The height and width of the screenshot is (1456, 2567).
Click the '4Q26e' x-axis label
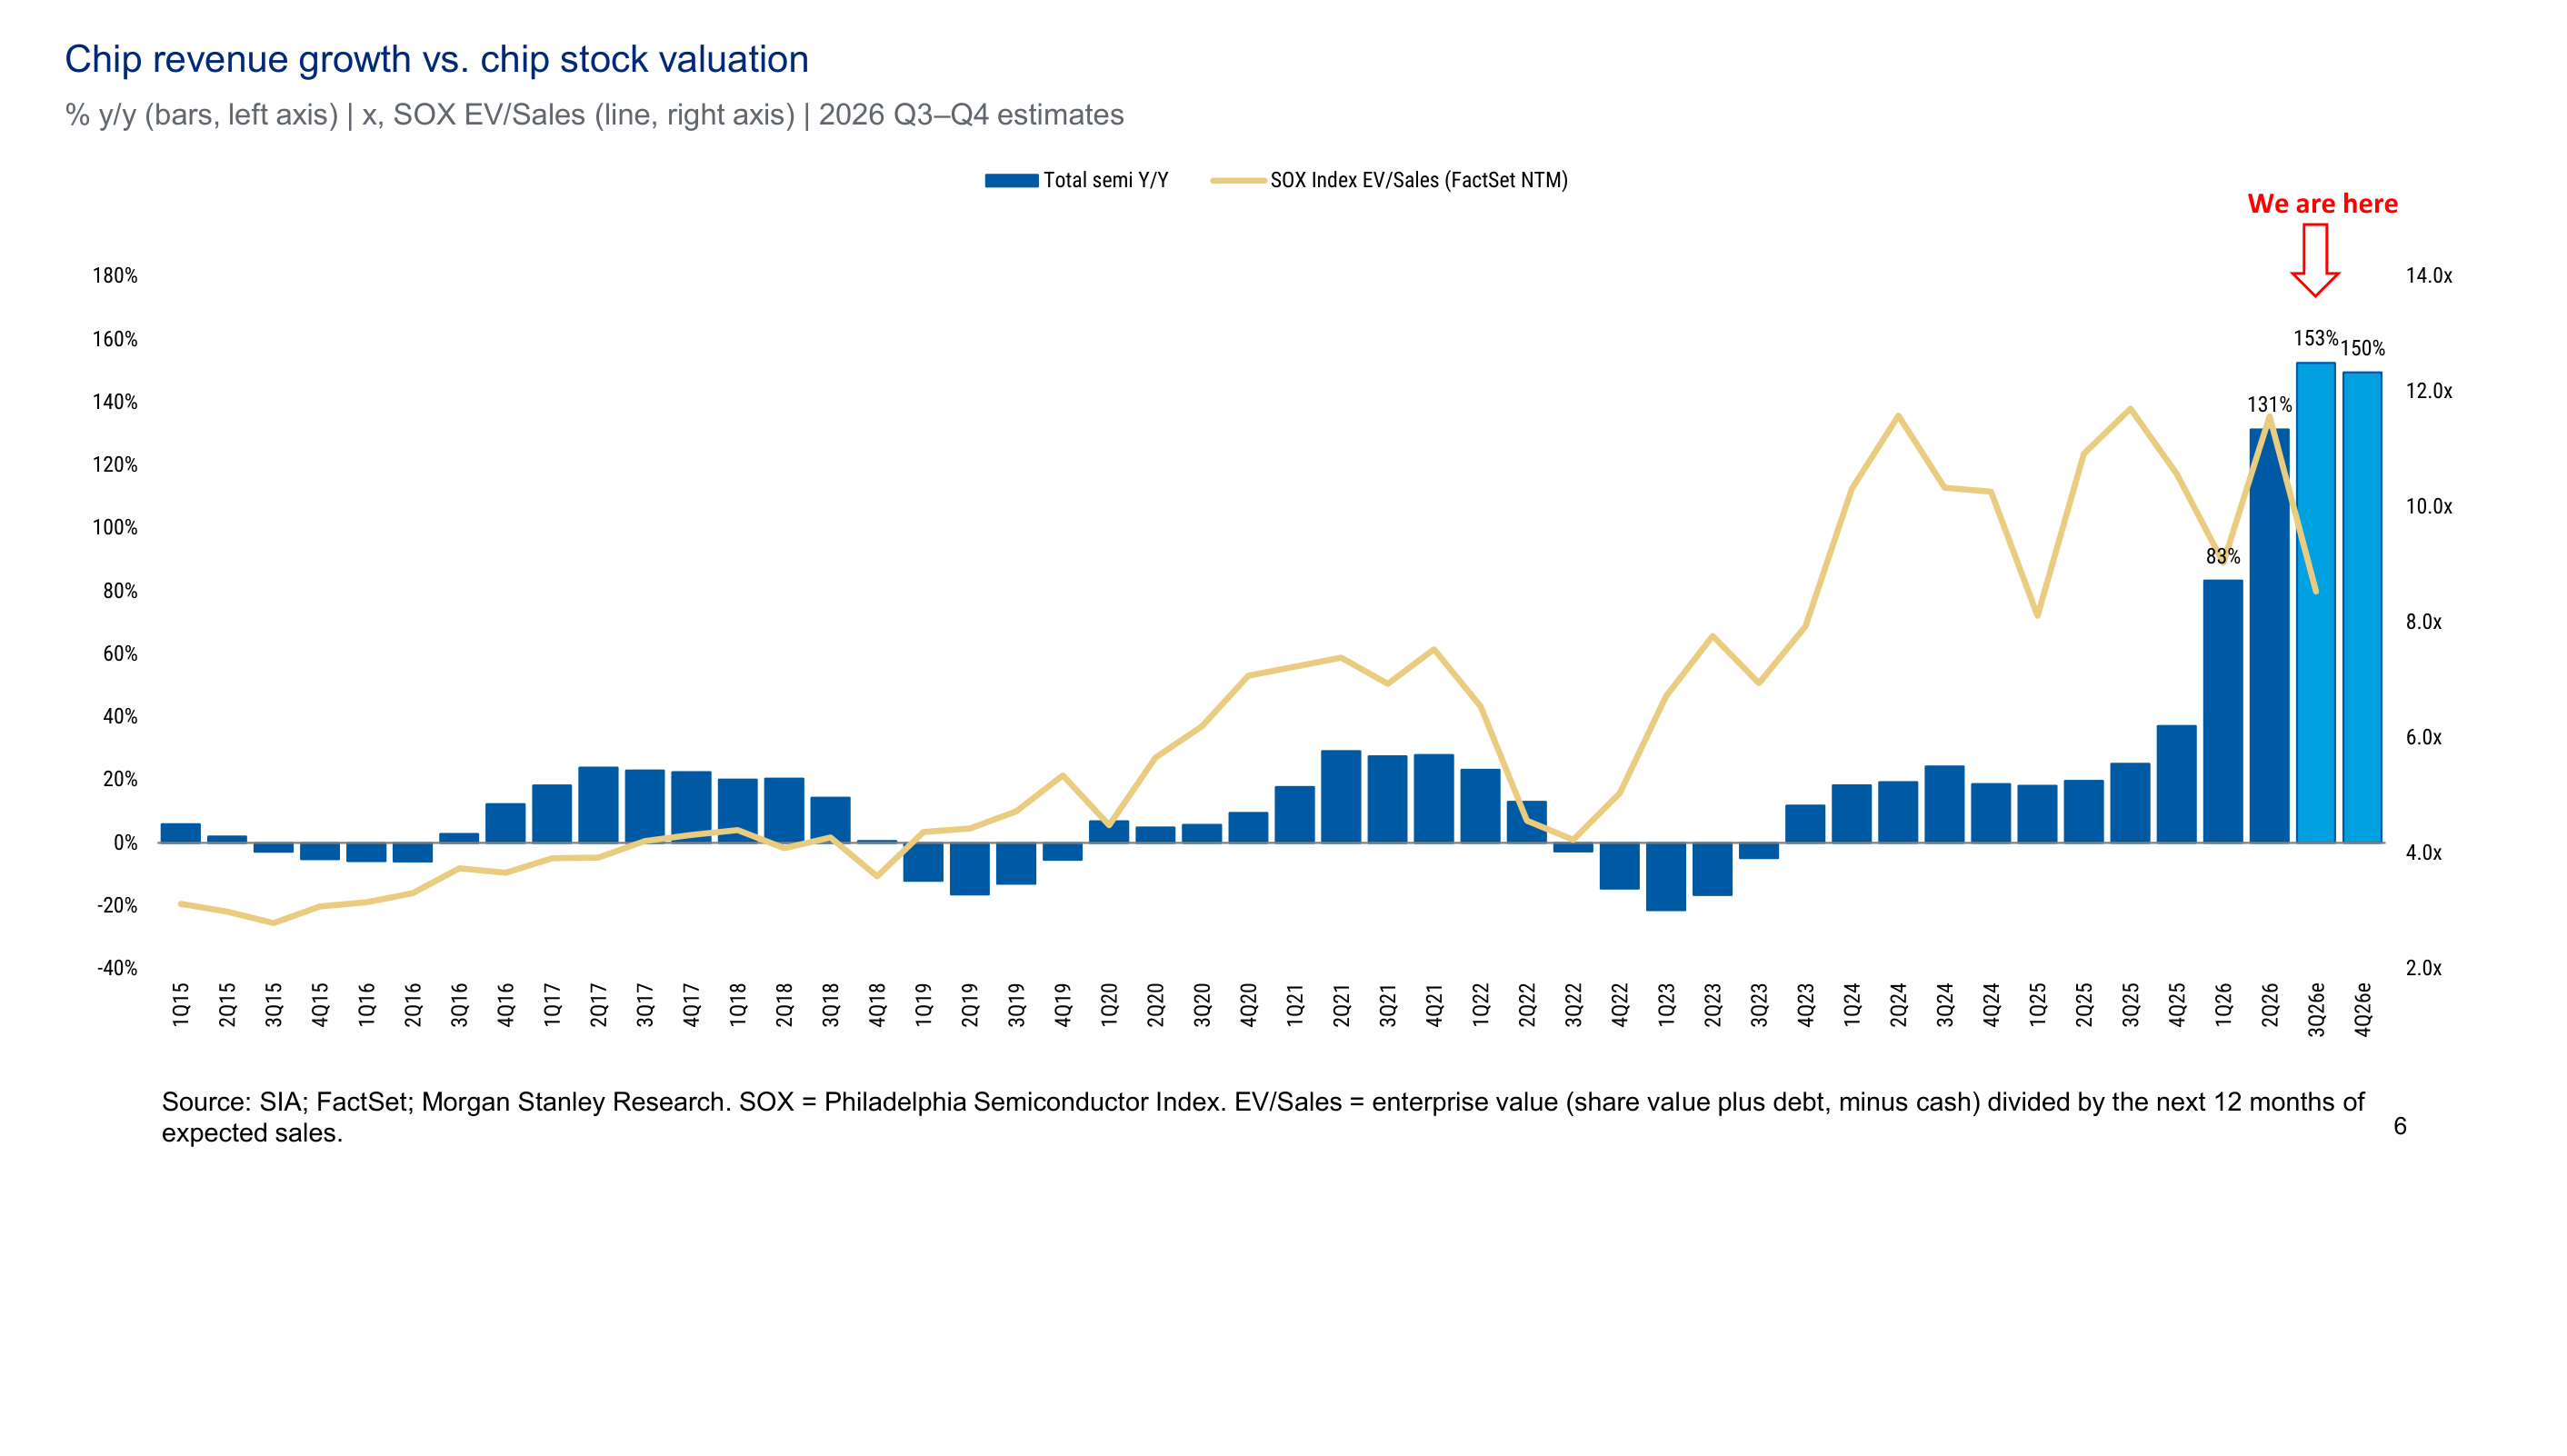pos(2363,1009)
